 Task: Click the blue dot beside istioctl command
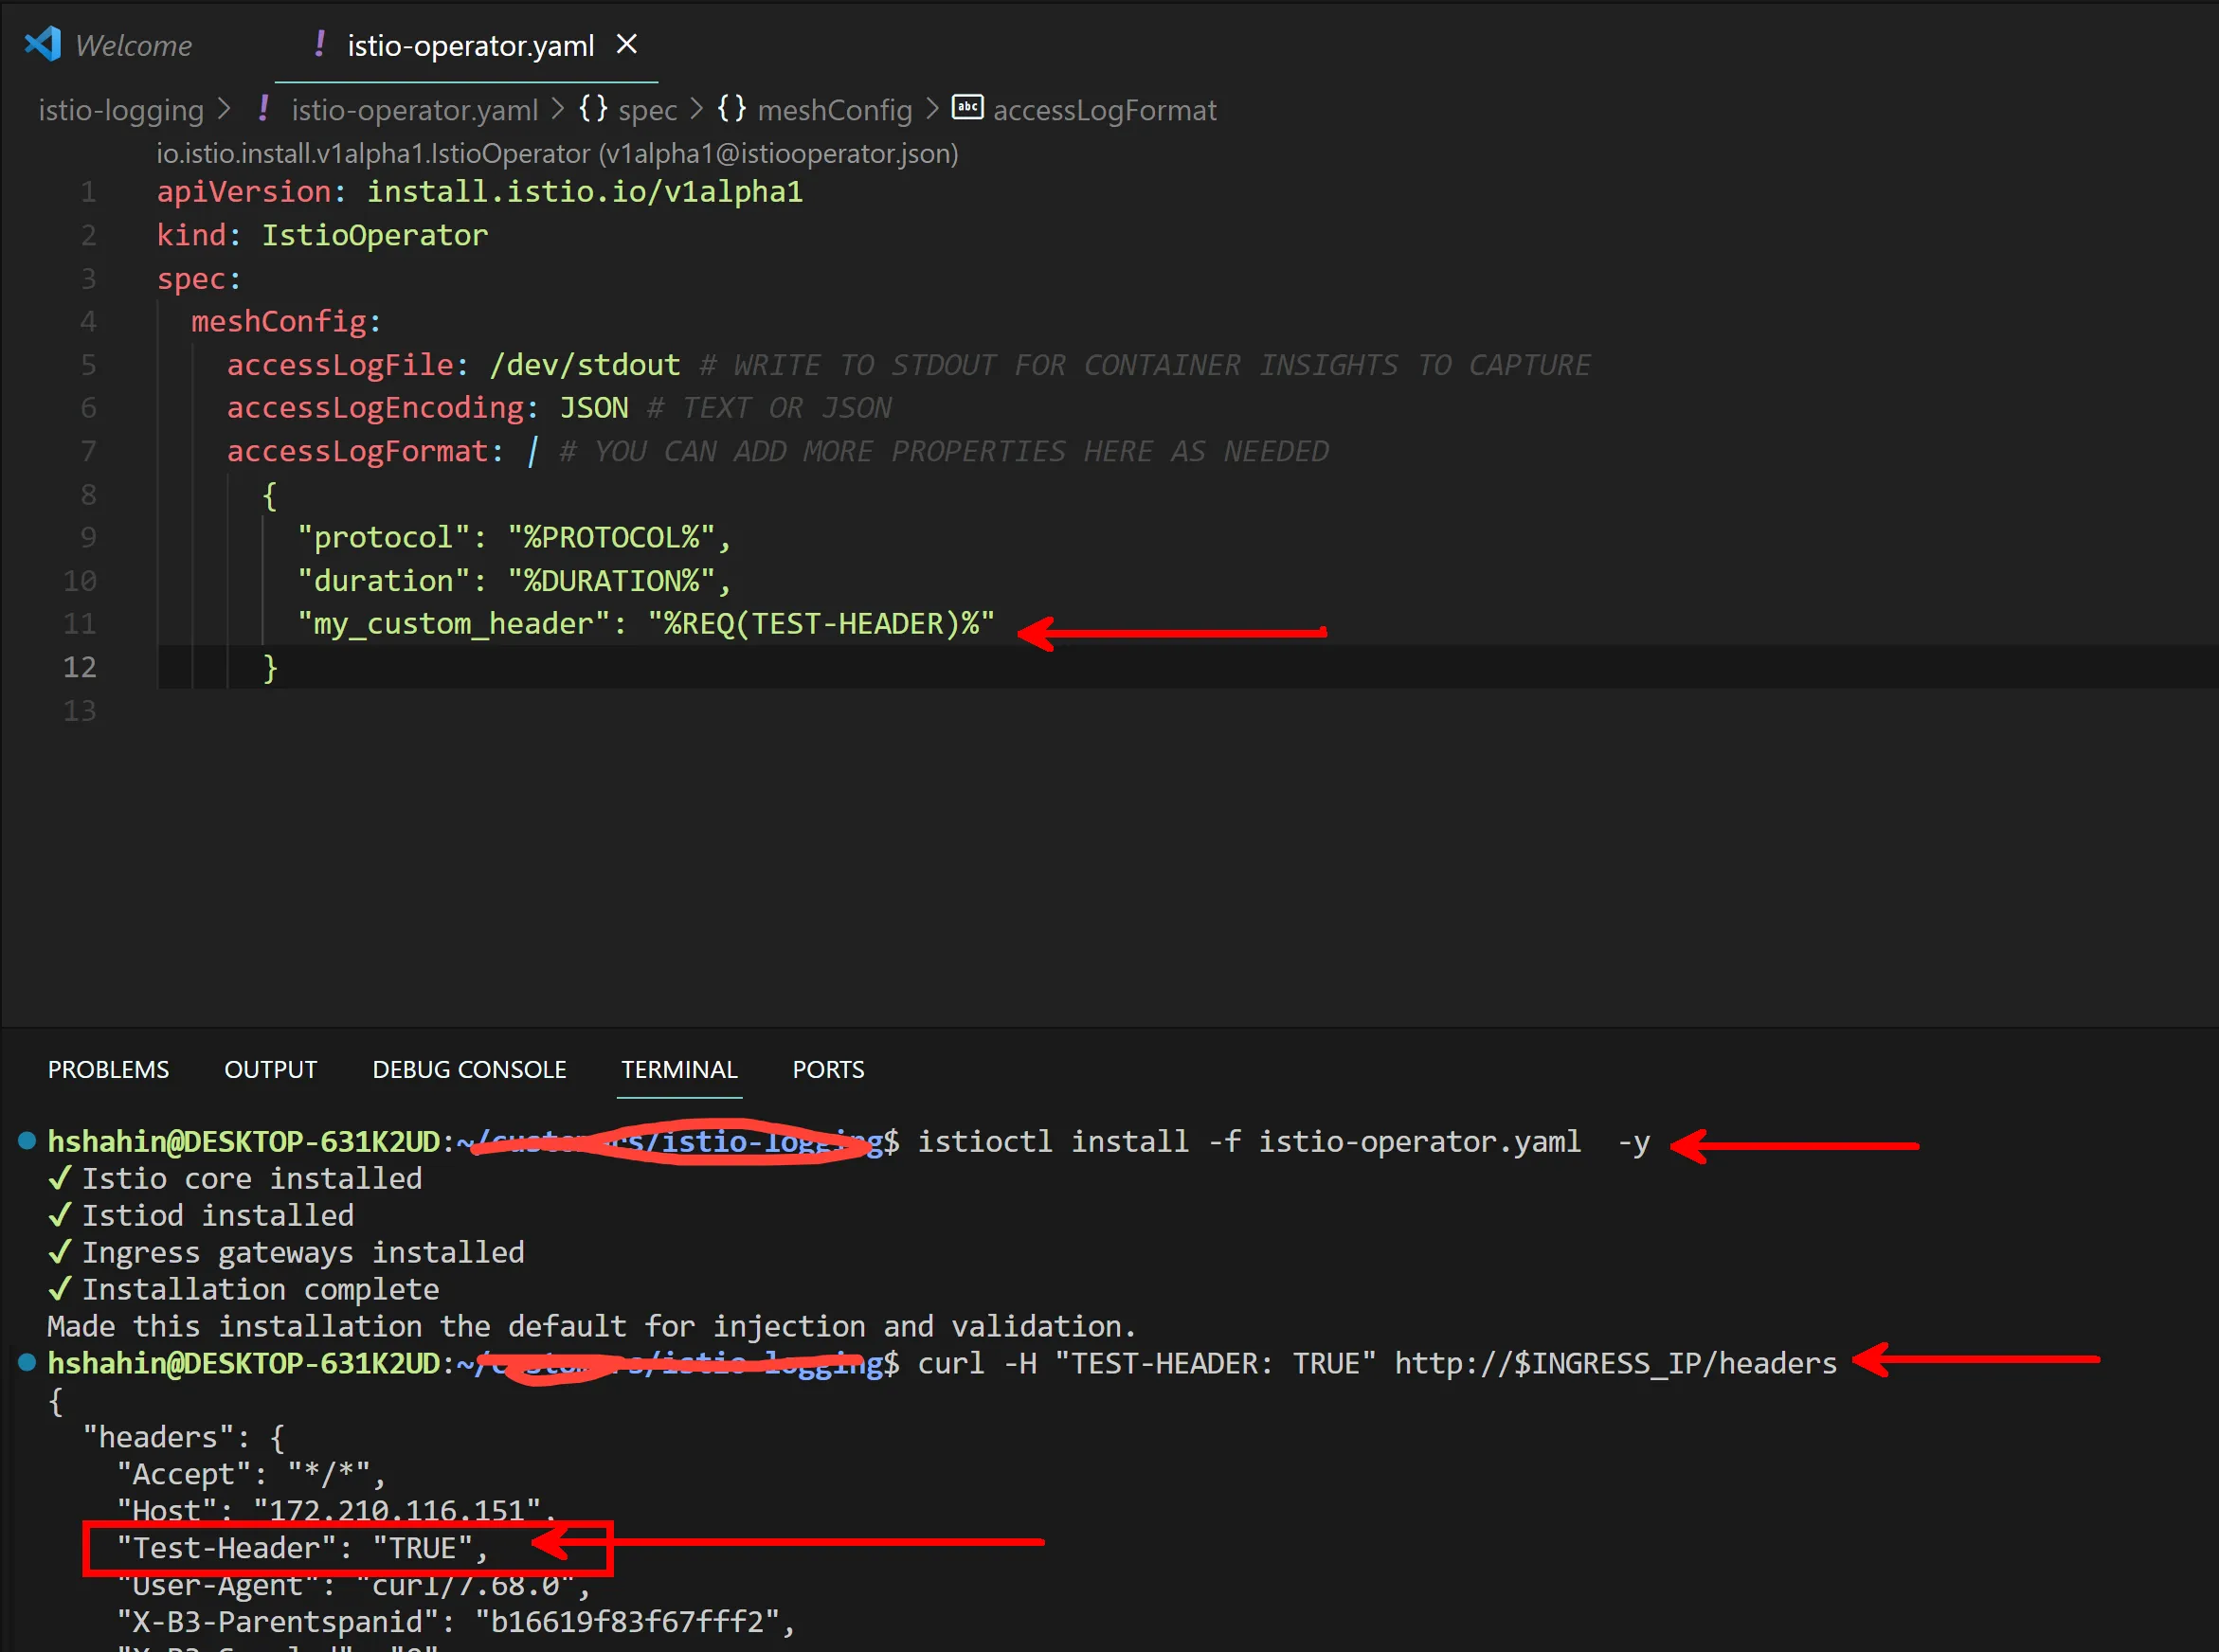(28, 1140)
